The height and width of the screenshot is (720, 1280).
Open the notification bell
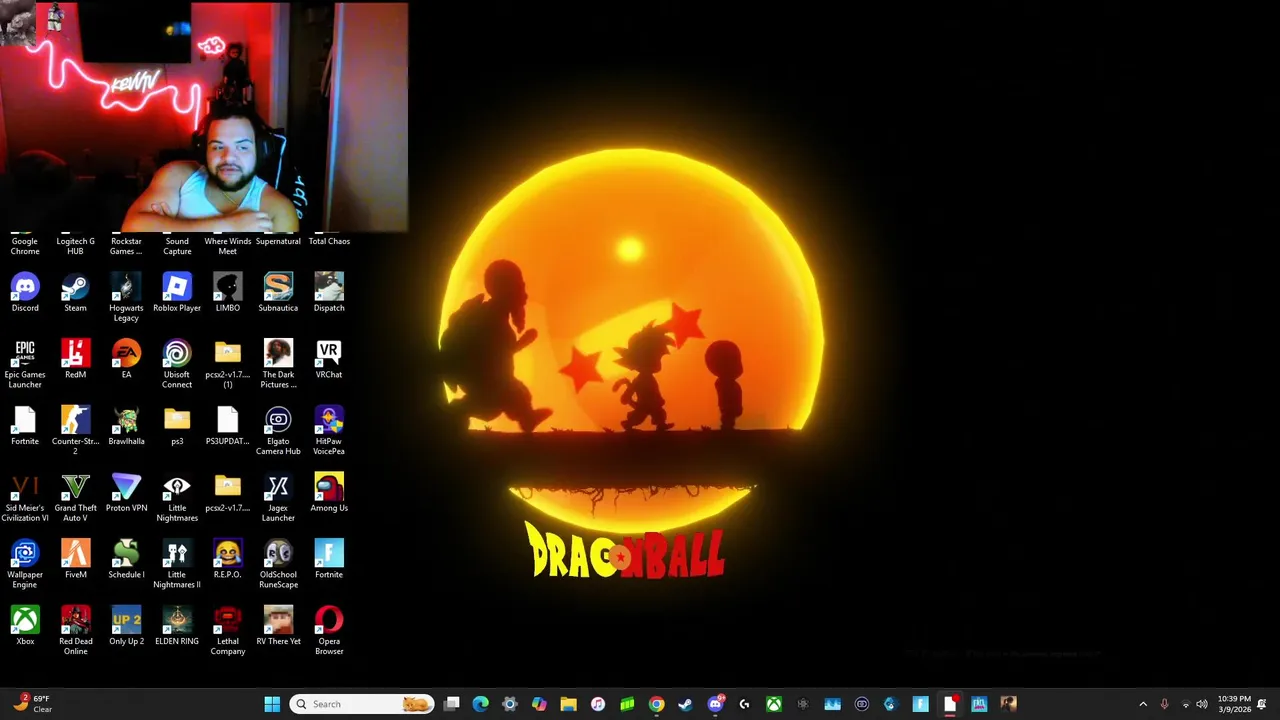point(1262,704)
